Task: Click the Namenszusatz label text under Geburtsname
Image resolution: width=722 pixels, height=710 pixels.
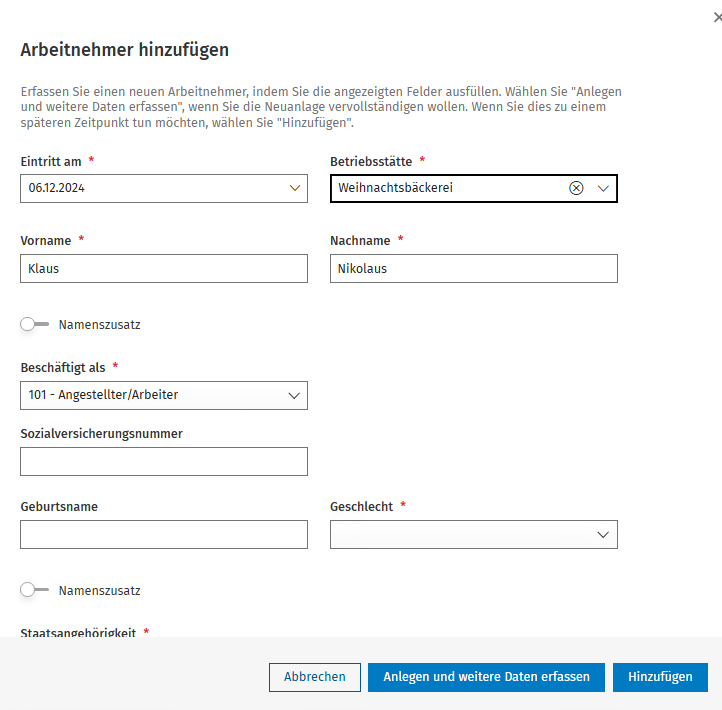Action: [99, 591]
